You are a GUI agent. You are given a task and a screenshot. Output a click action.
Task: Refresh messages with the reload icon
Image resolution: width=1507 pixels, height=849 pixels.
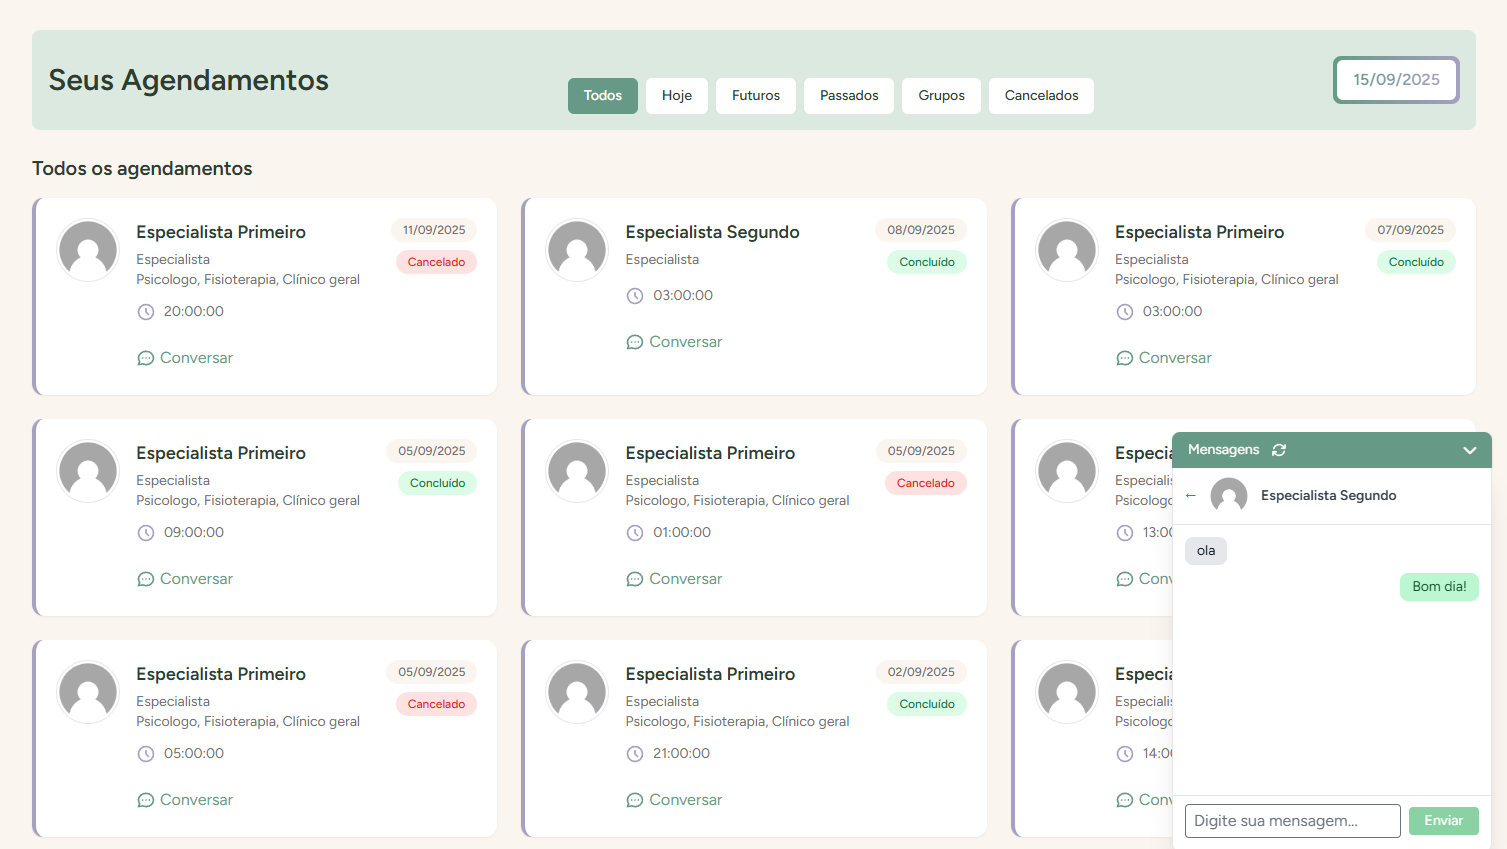1279,450
